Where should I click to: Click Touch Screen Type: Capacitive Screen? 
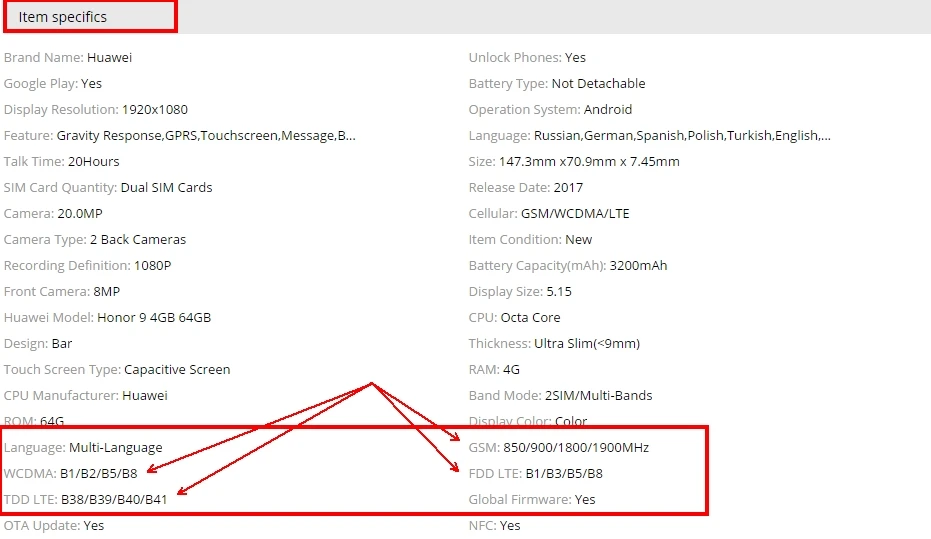[117, 370]
